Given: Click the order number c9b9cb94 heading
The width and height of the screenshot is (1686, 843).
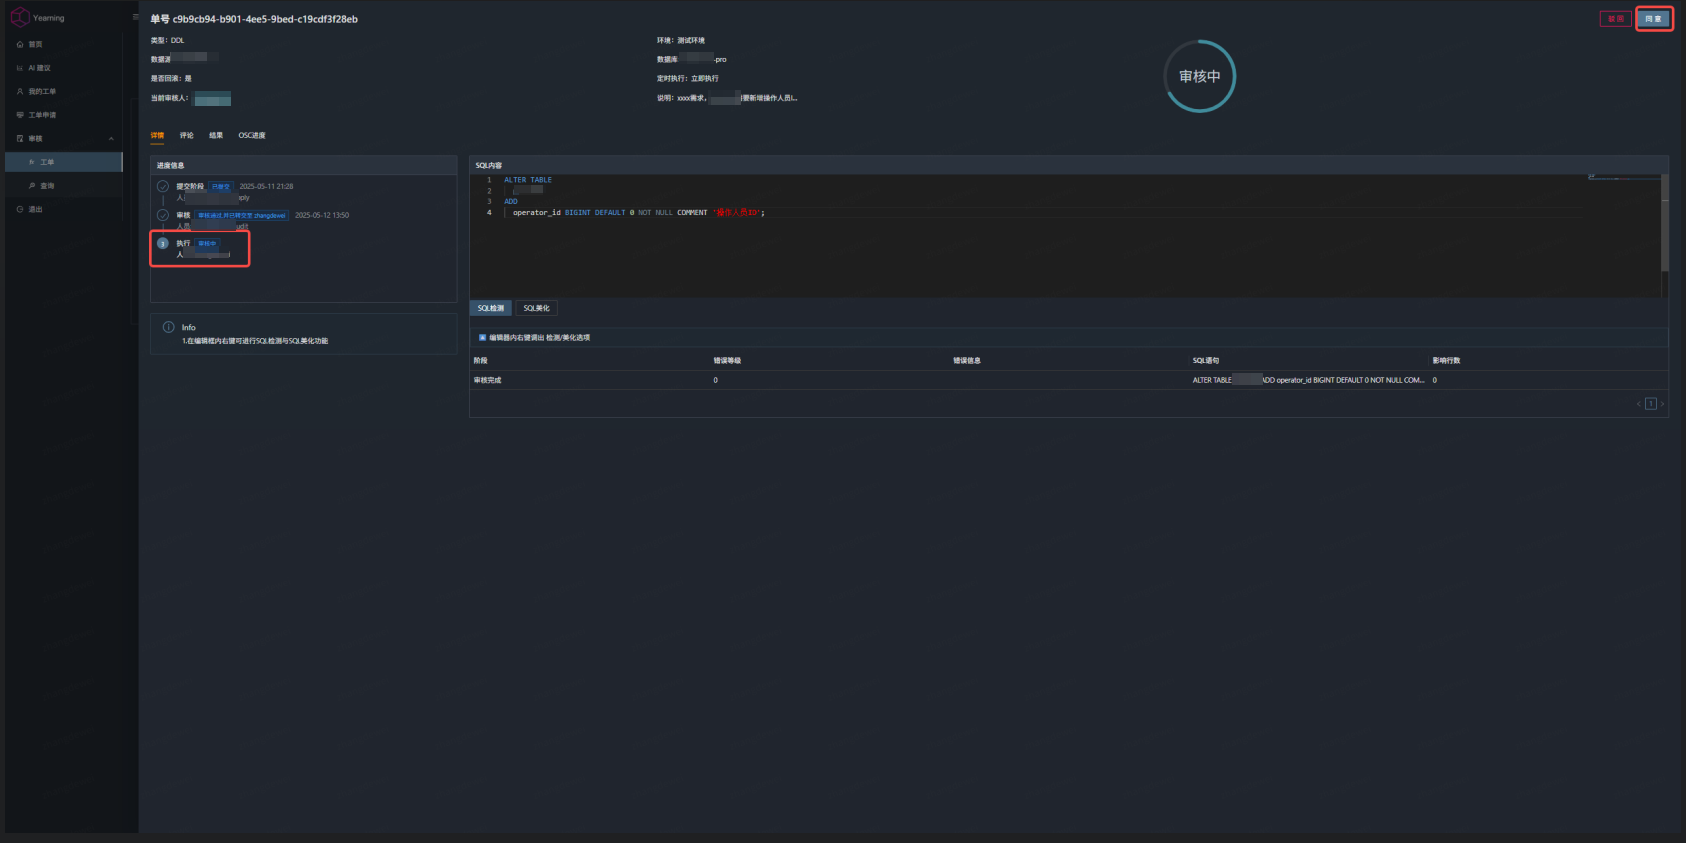Looking at the screenshot, I should coord(254,19).
